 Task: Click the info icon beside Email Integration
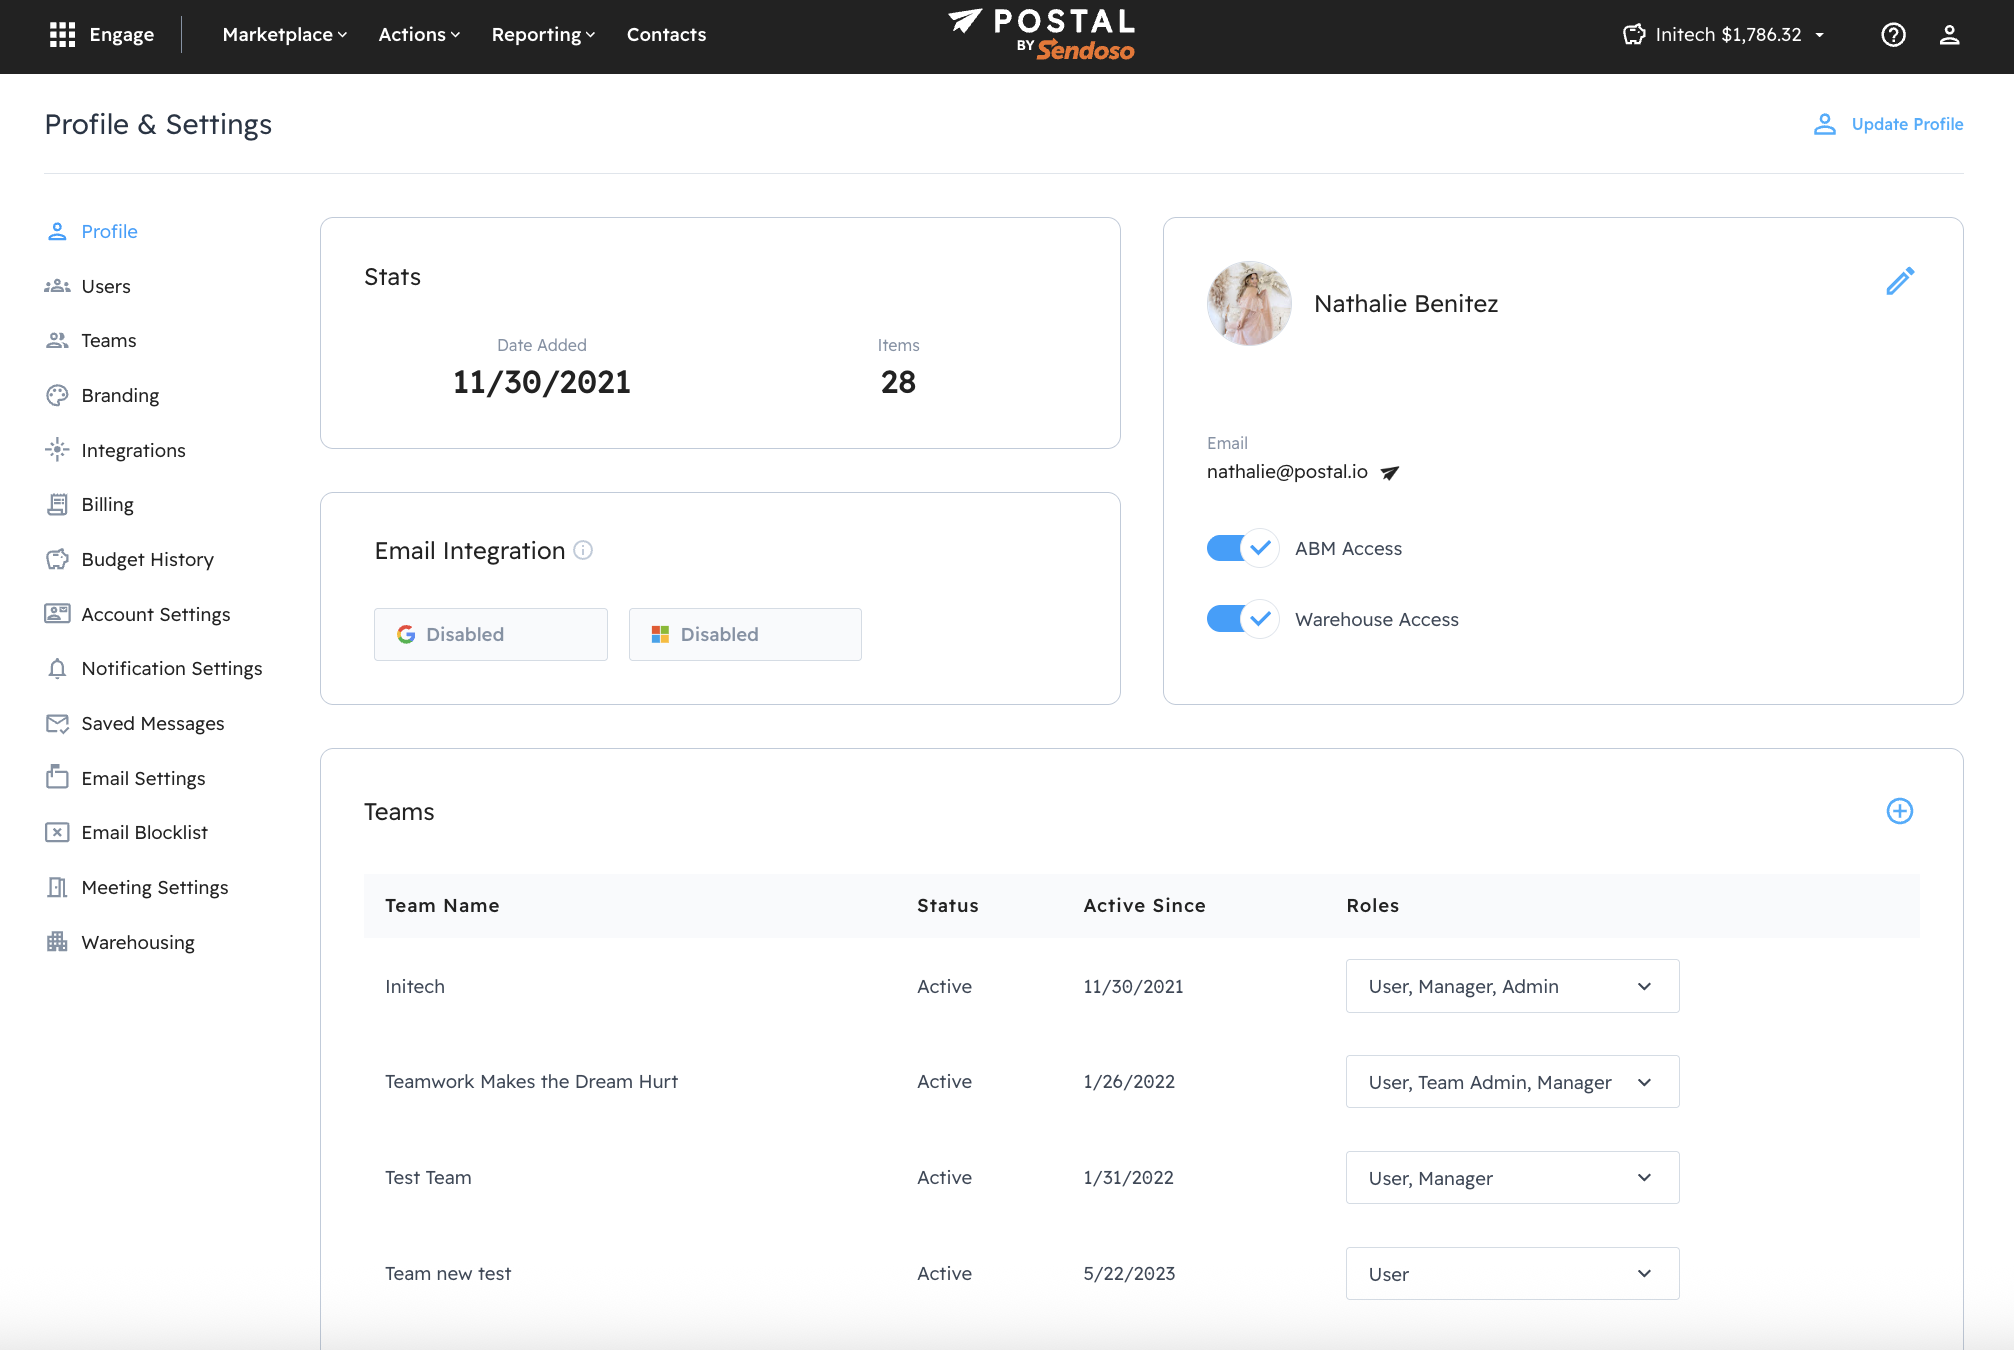click(583, 550)
